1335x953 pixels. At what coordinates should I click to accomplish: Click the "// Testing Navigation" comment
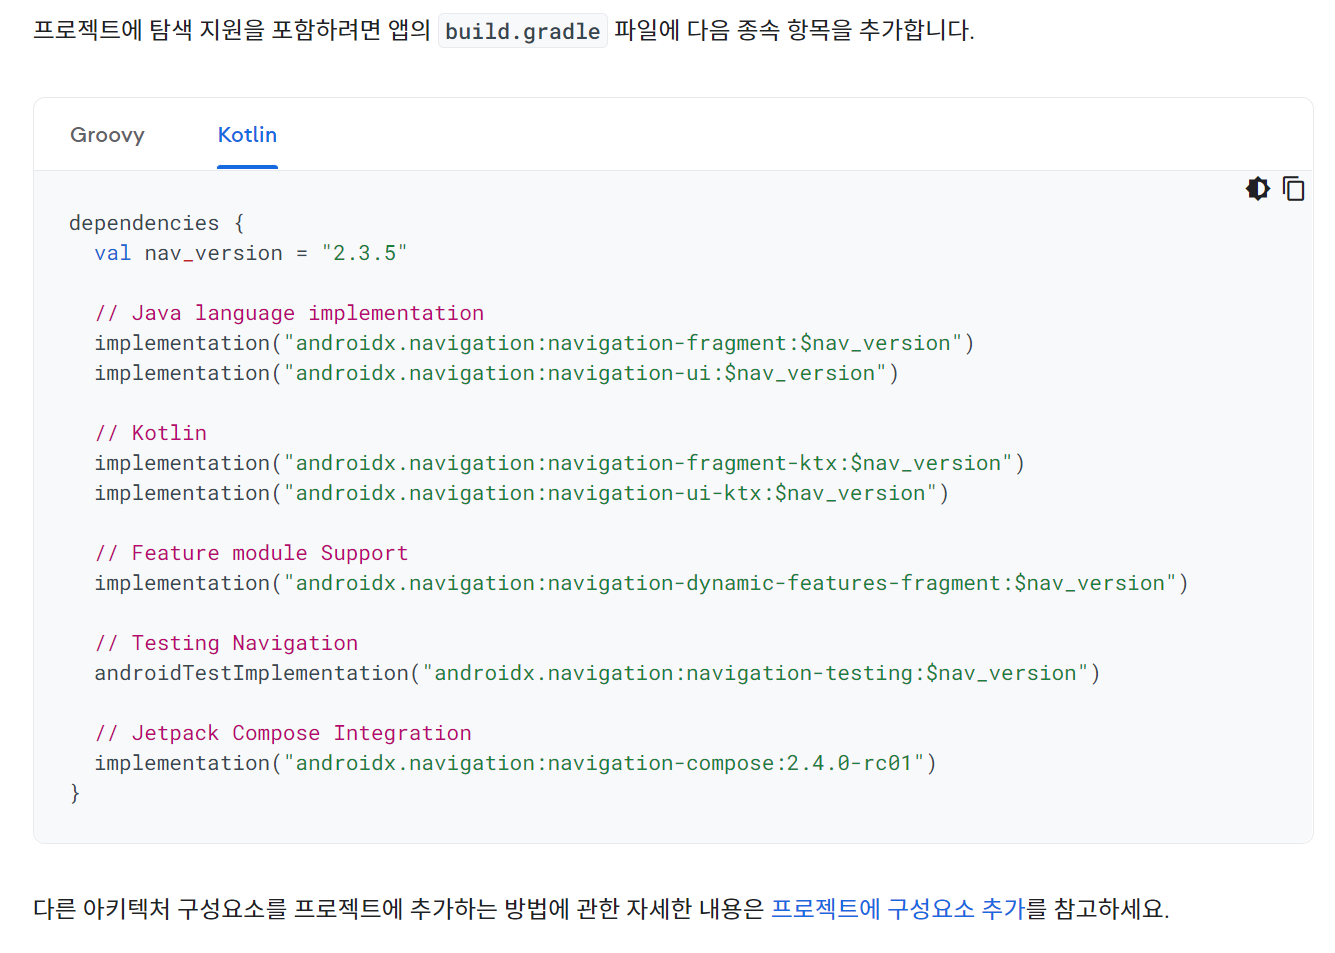coord(226,643)
